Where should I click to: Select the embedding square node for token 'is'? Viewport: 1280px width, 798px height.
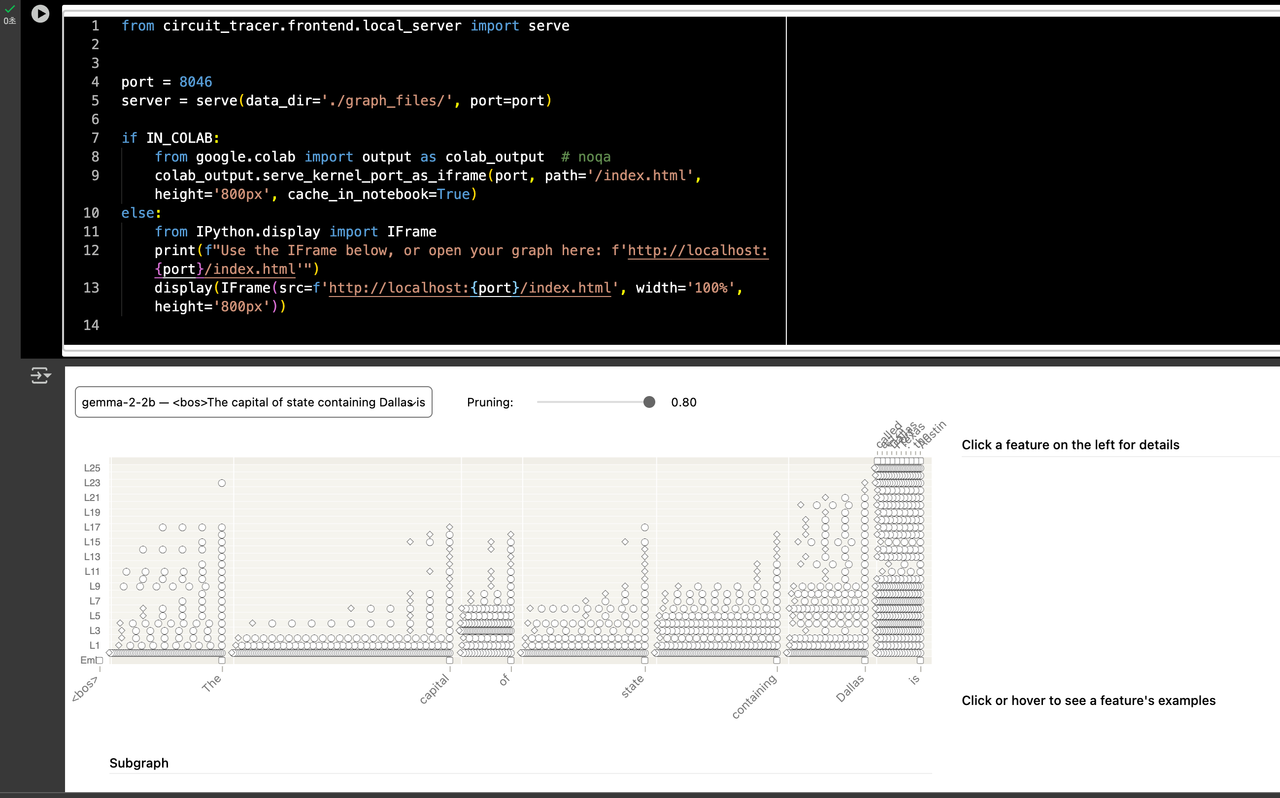click(x=919, y=660)
